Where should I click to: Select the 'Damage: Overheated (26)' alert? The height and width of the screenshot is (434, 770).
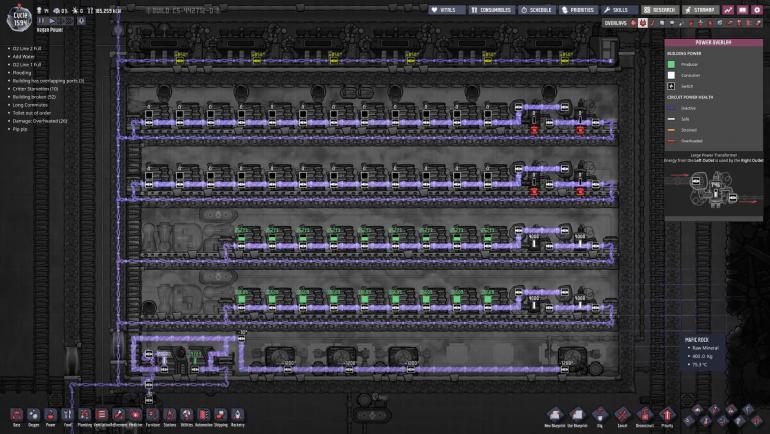pos(40,121)
